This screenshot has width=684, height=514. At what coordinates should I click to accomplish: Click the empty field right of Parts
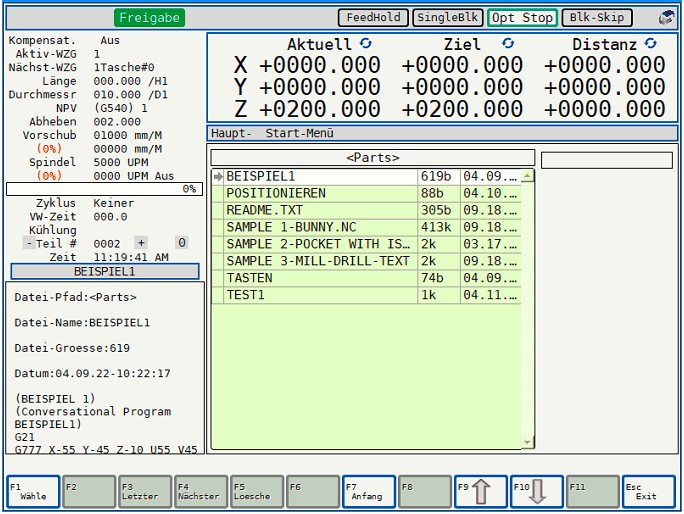point(607,160)
